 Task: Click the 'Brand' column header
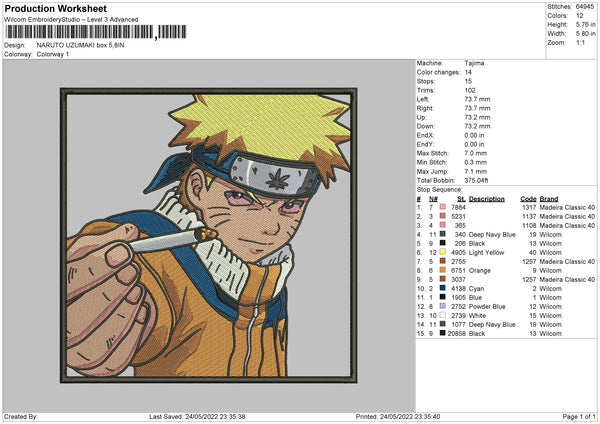tap(549, 199)
